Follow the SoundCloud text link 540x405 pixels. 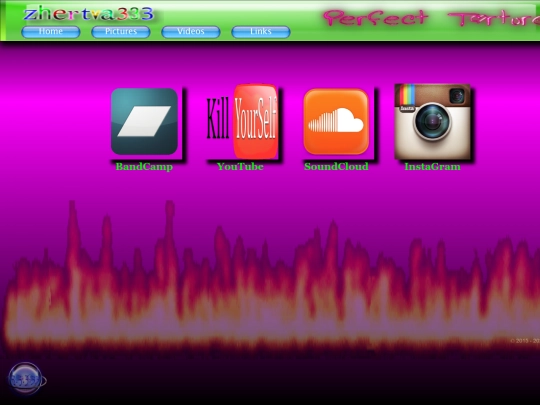(336, 167)
